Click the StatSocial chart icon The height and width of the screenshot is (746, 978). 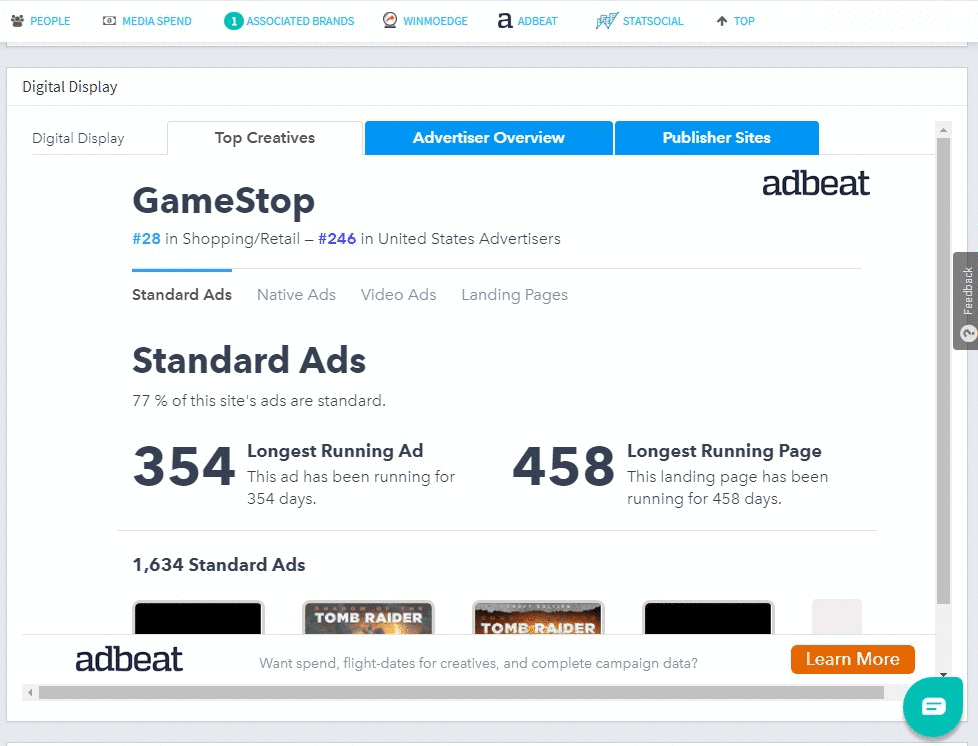[606, 21]
